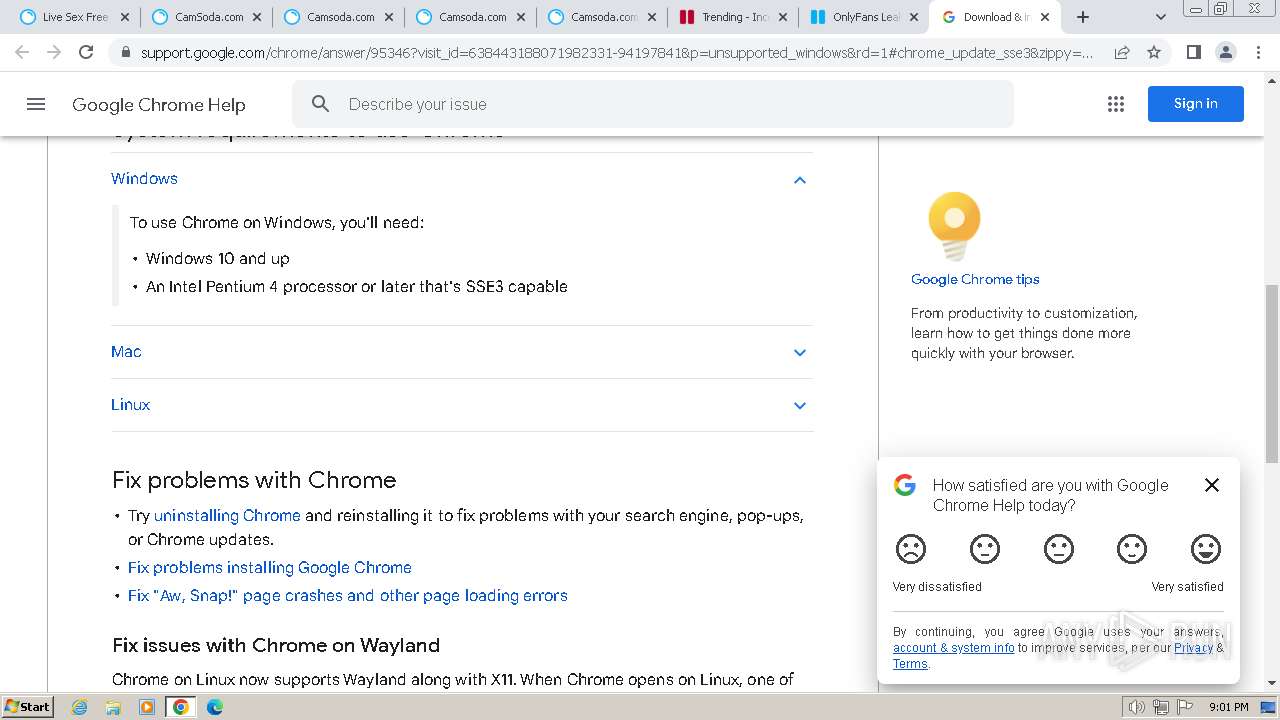Click the search magnifier icon
The height and width of the screenshot is (720, 1280).
[x=320, y=104]
